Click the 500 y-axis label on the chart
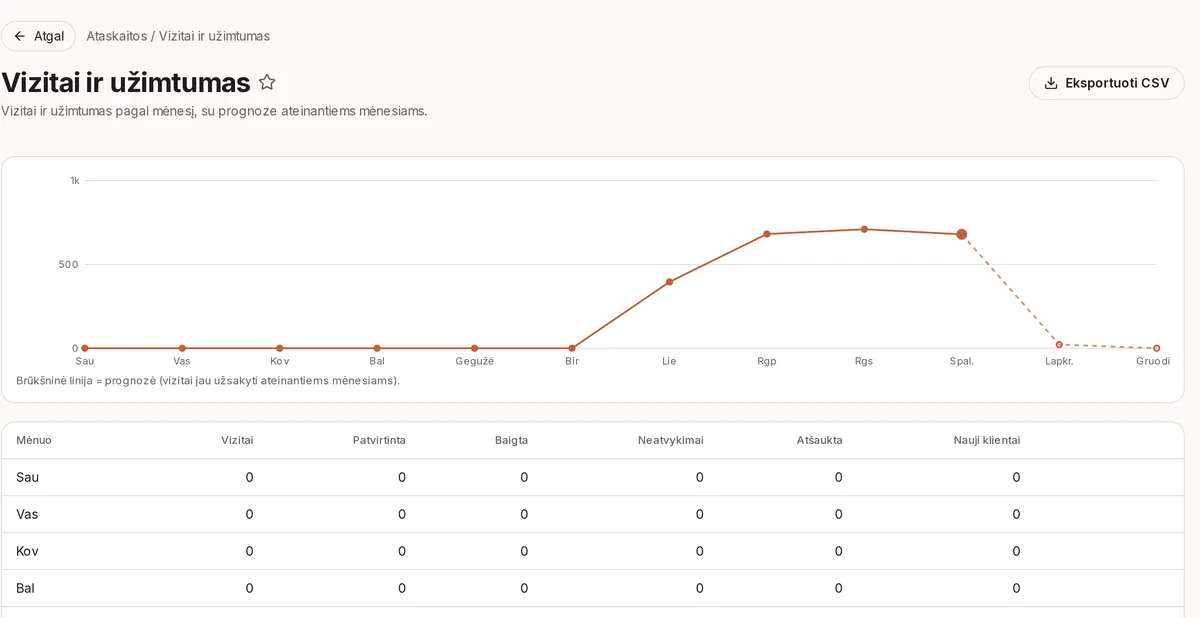The image size is (1200, 618). 69,265
